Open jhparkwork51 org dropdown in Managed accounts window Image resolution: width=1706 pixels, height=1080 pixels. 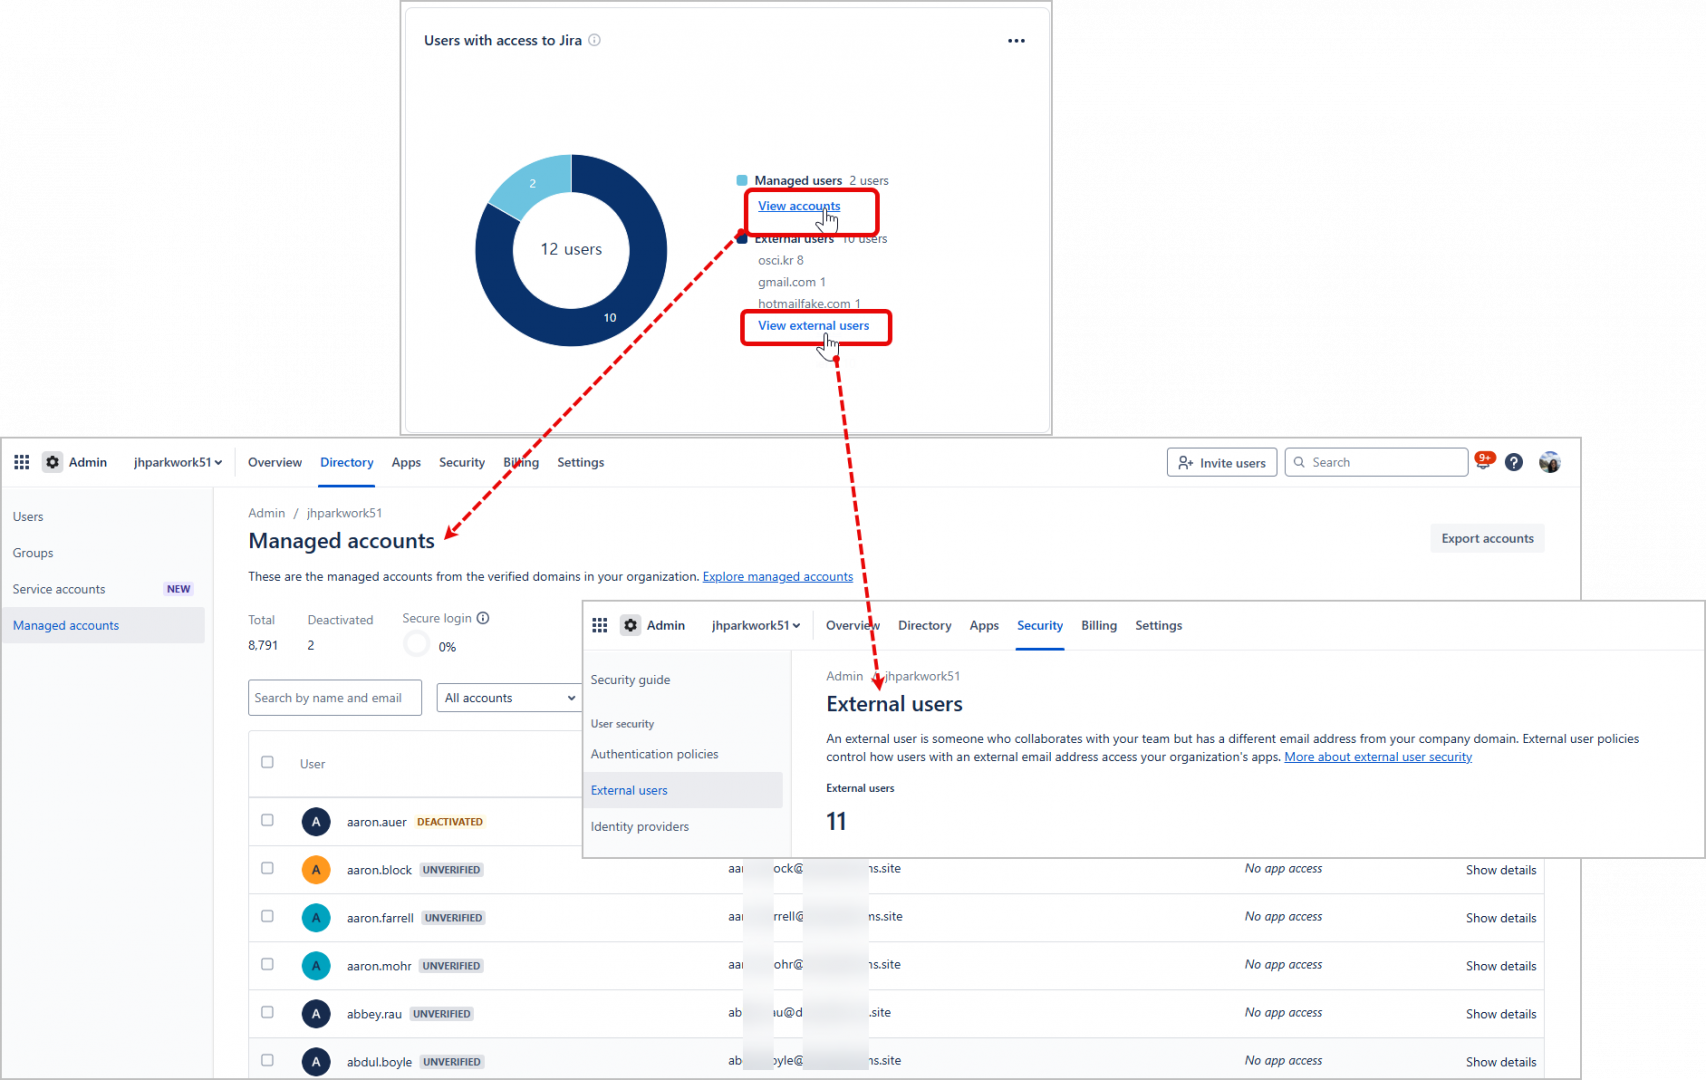click(x=178, y=462)
